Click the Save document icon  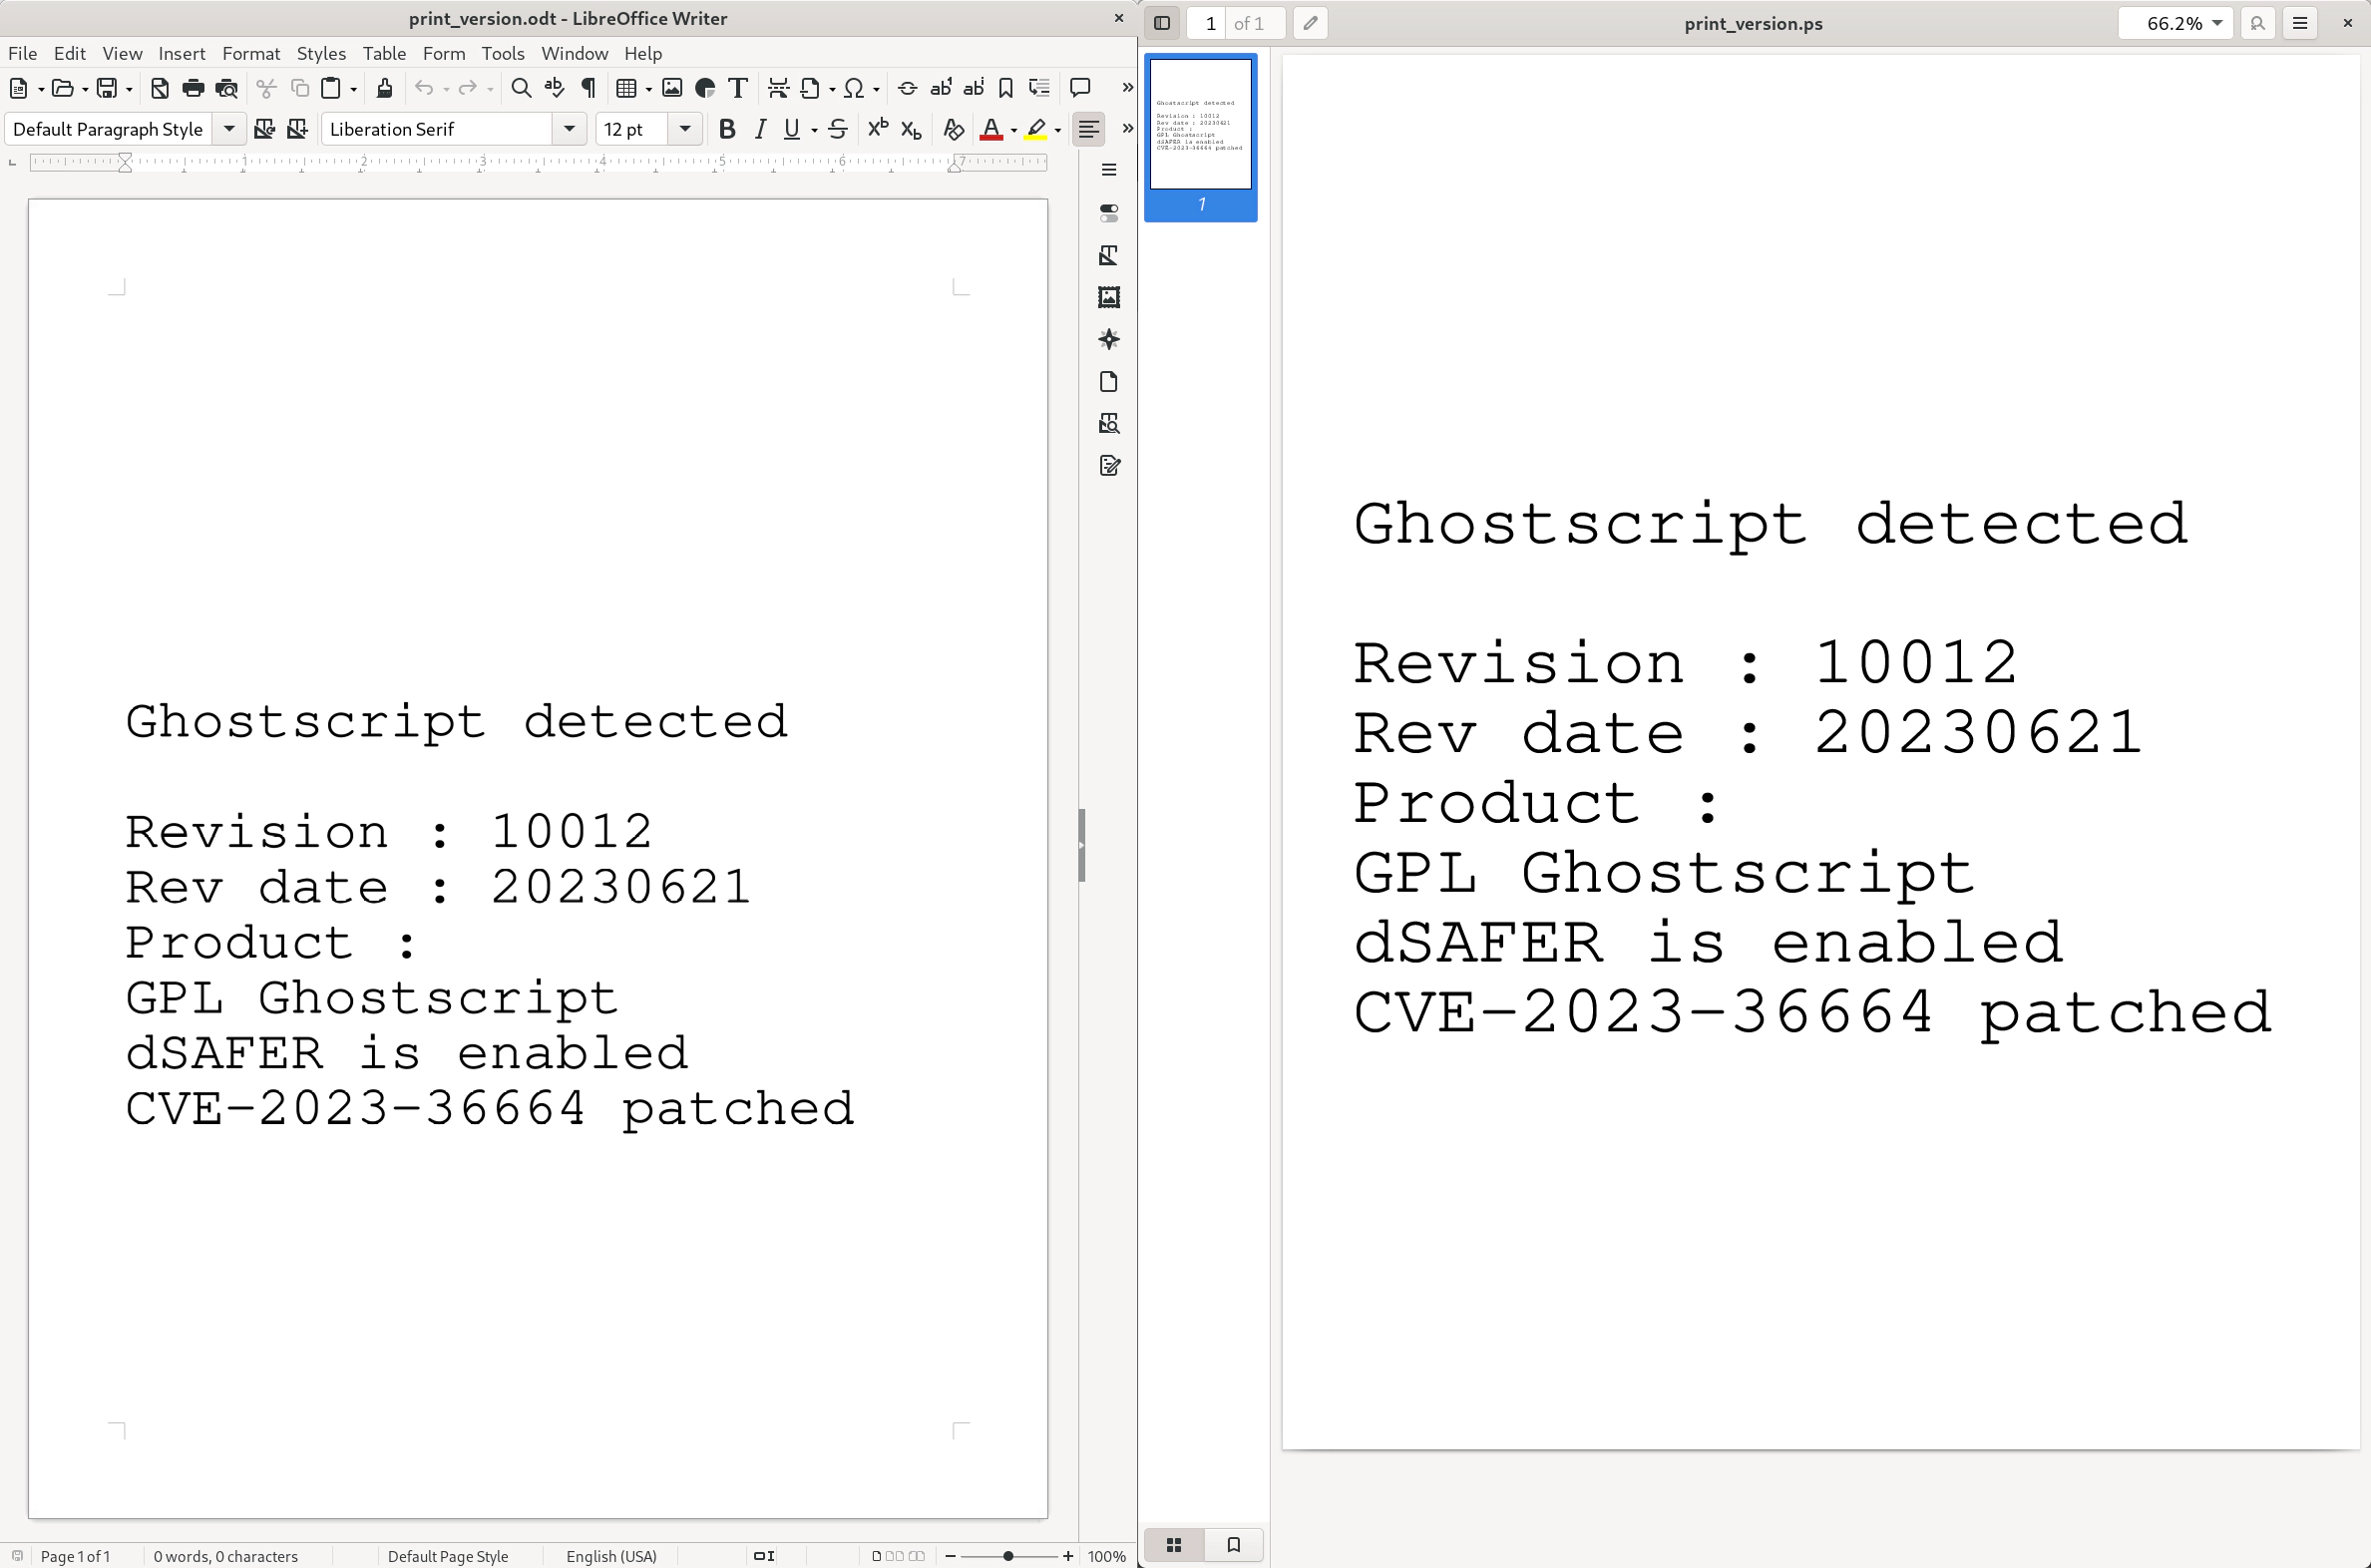106,88
